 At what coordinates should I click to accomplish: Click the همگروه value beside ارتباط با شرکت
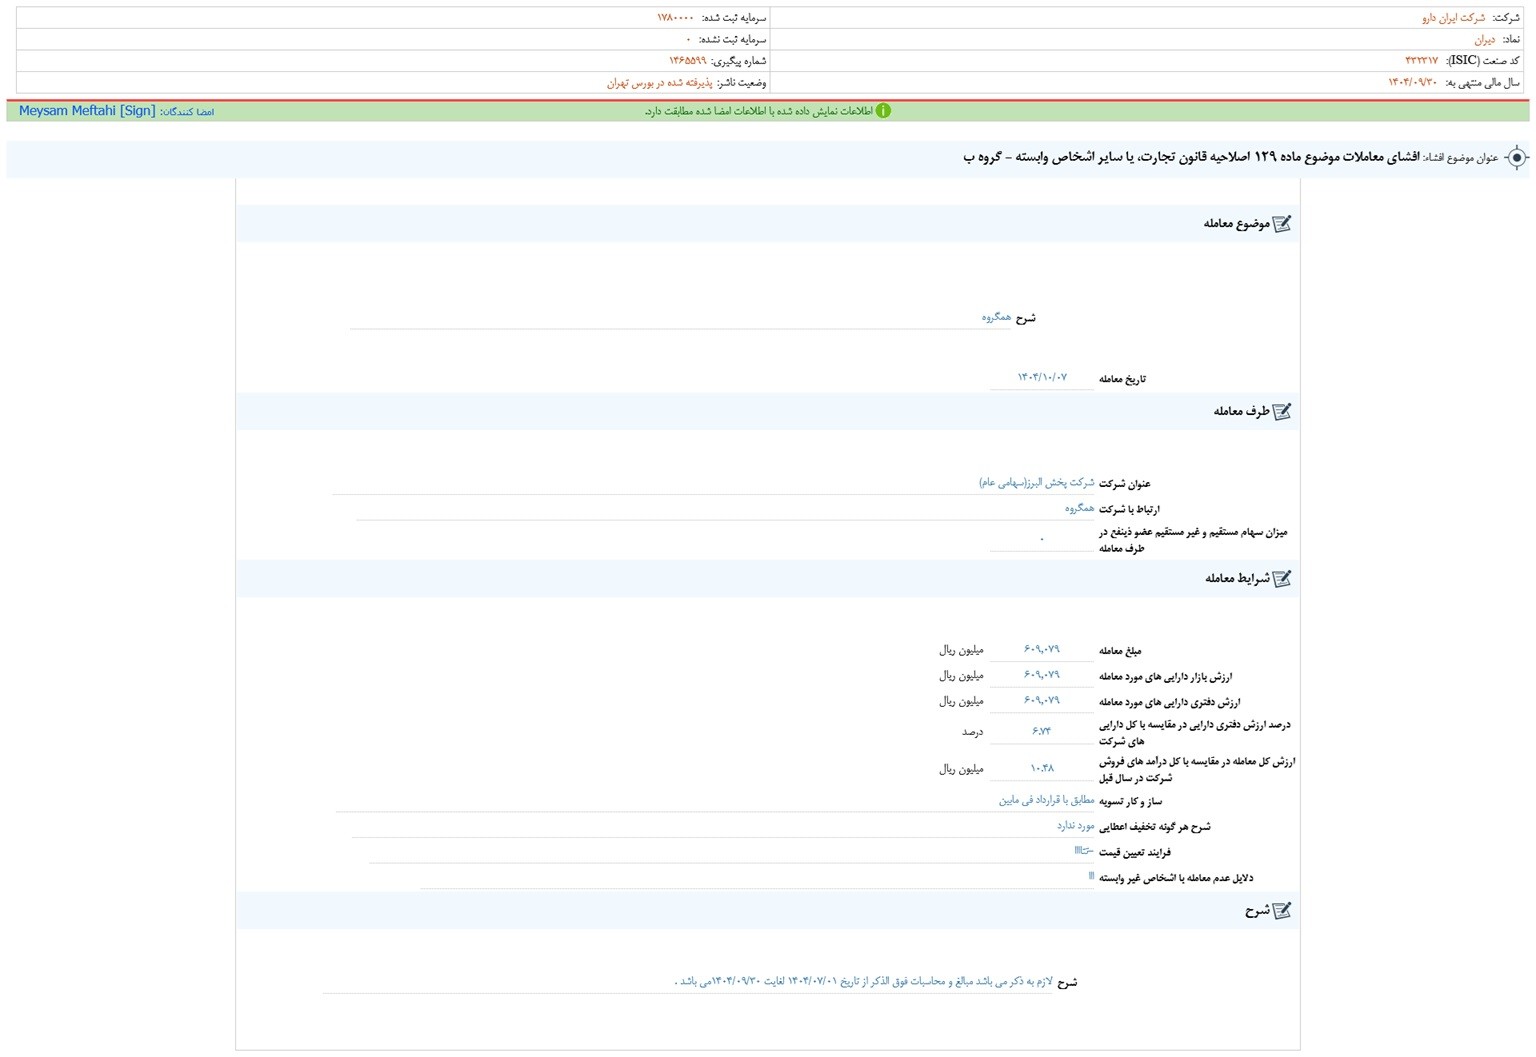1079,509
